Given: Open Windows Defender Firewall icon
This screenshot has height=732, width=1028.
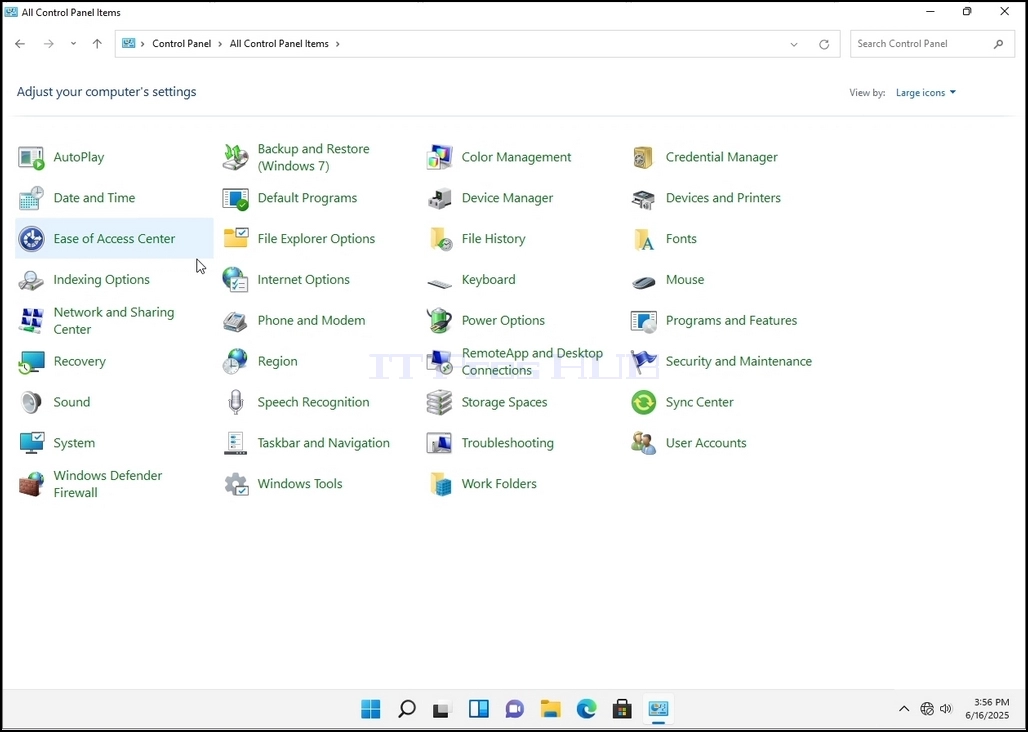Looking at the screenshot, I should 31,484.
